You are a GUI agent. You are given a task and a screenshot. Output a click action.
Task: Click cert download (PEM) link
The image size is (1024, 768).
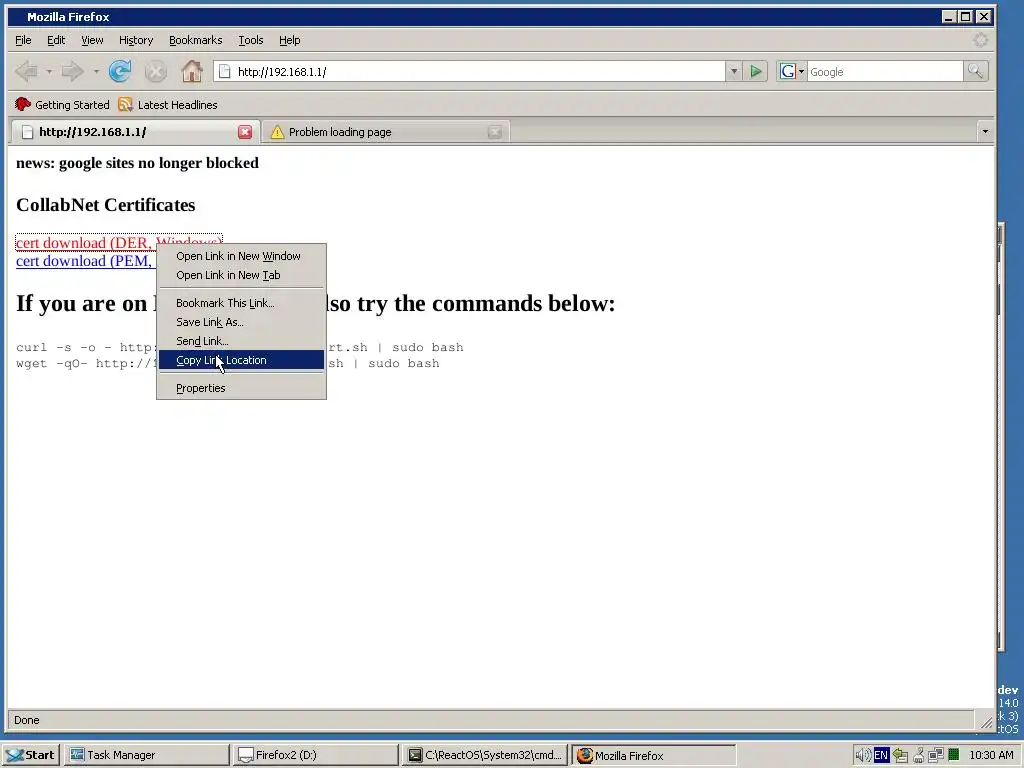point(85,261)
